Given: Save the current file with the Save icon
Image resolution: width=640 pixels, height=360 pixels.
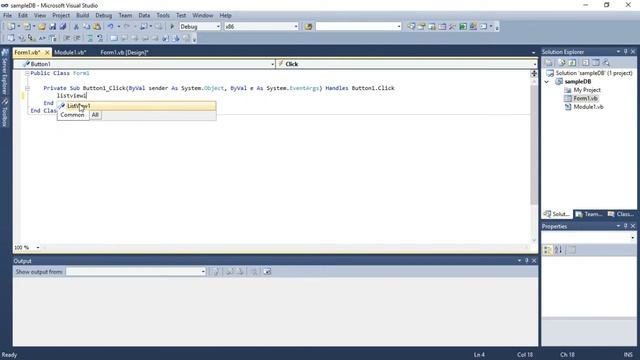Looking at the screenshot, I should point(53,27).
